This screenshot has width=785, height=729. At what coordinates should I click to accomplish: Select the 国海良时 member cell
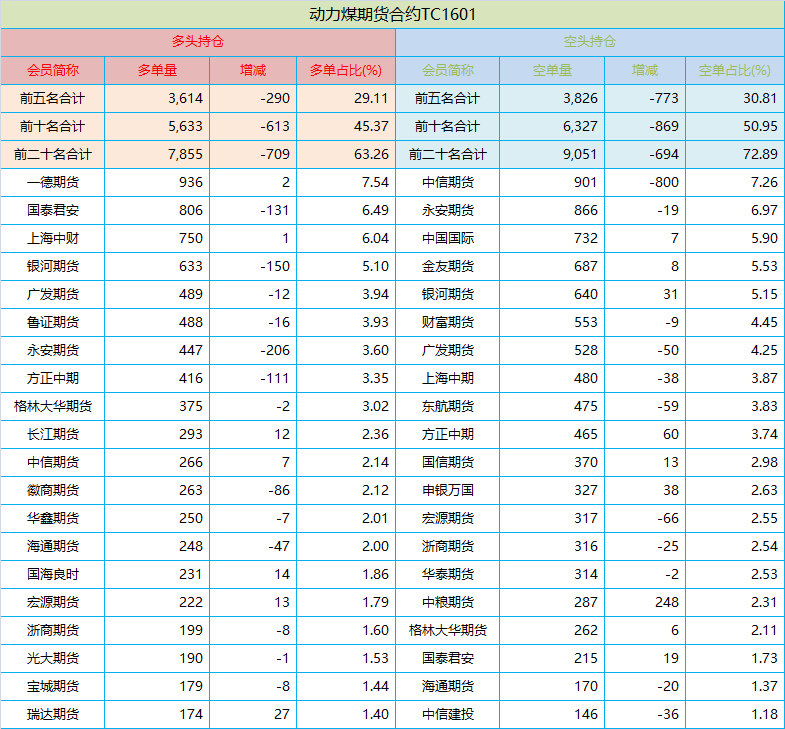tap(53, 574)
